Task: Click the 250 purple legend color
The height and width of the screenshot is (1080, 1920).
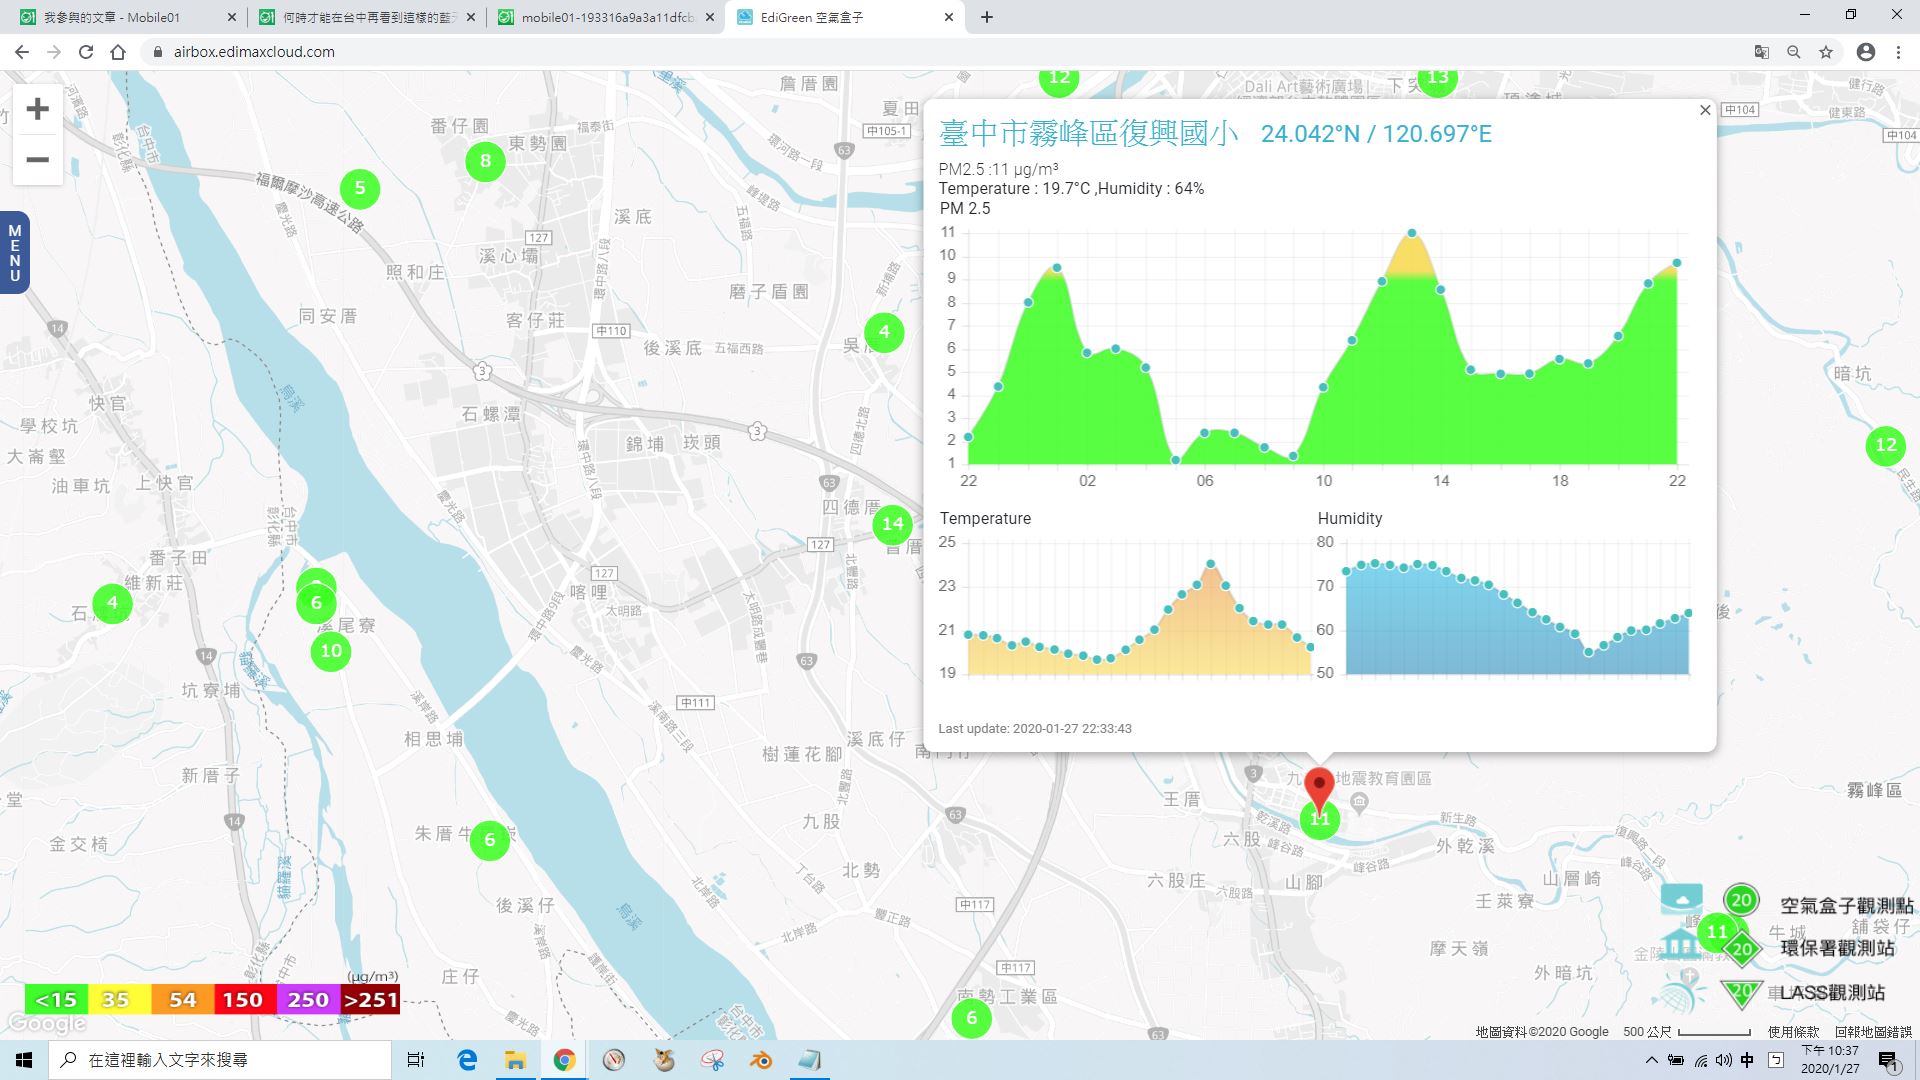Action: point(307,999)
